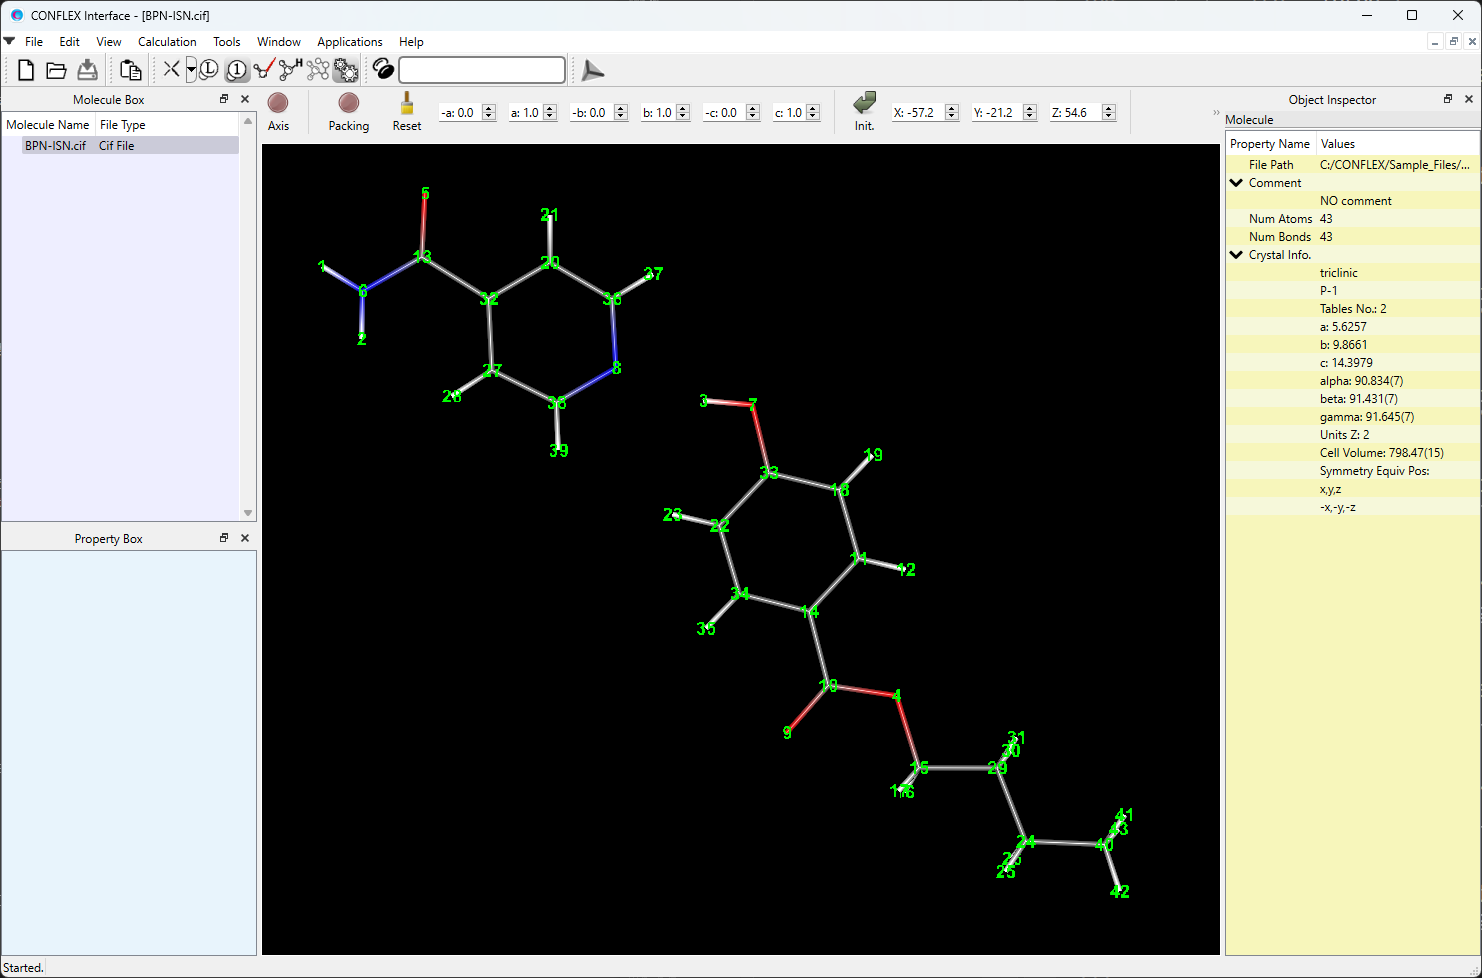Click the arrow pointer icon after search box
Viewport: 1482px width, 978px height.
pyautogui.click(x=593, y=70)
